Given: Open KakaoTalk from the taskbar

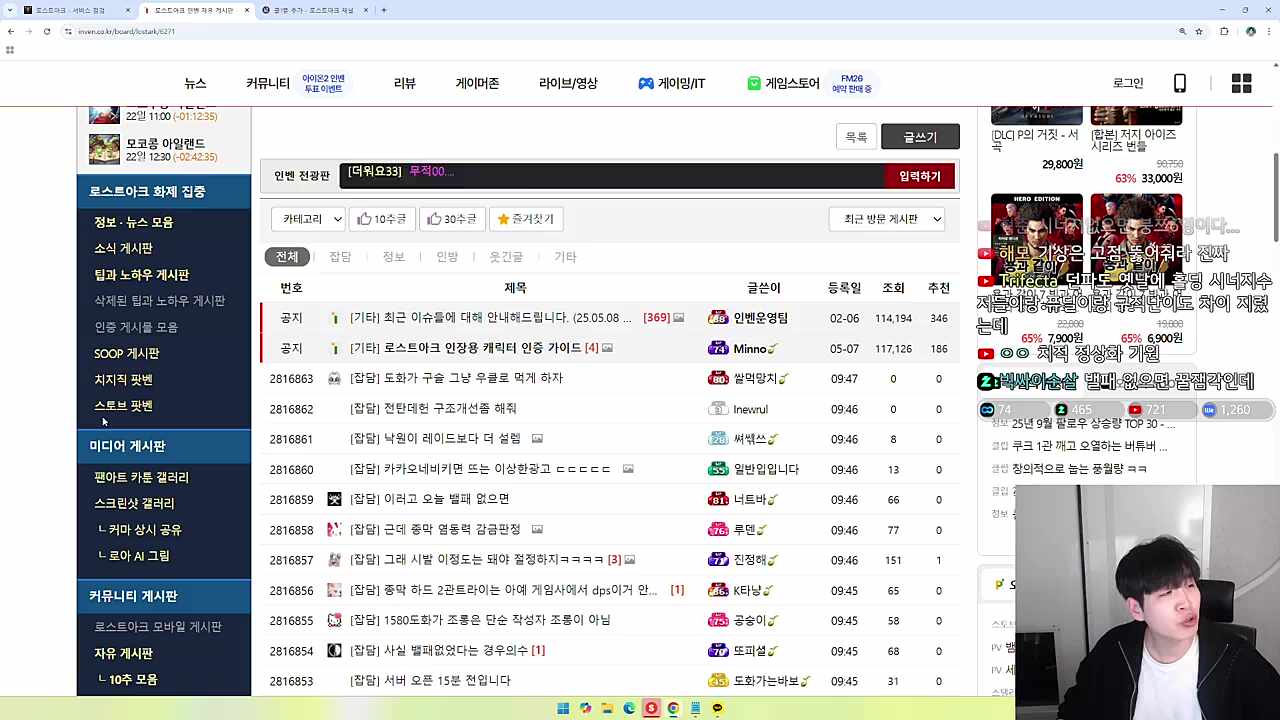Looking at the screenshot, I should (x=717, y=708).
